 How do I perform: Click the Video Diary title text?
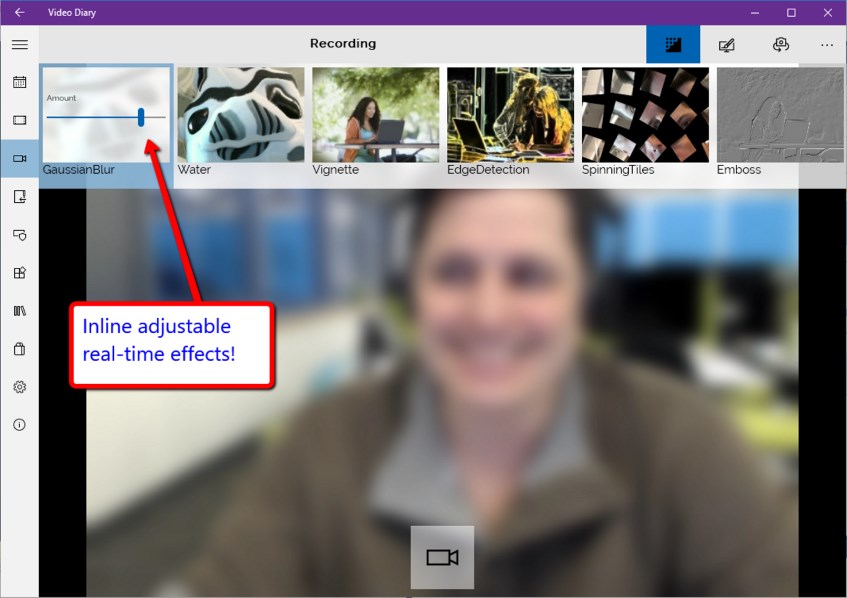(72, 12)
